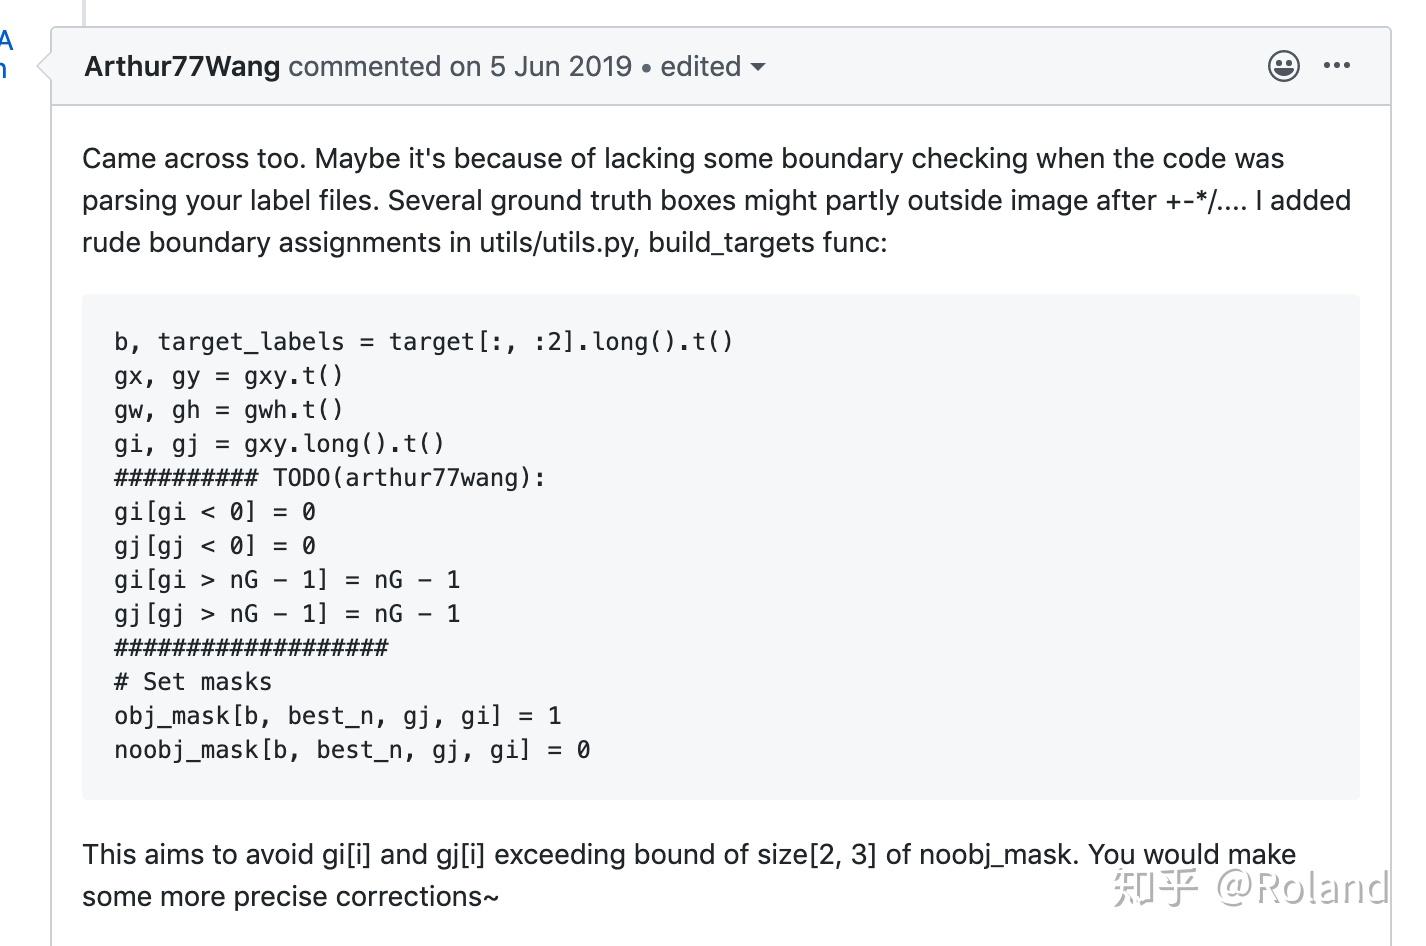Select the 'gj[gj < 0] = 0' line
This screenshot has height=946, width=1426.
215,546
